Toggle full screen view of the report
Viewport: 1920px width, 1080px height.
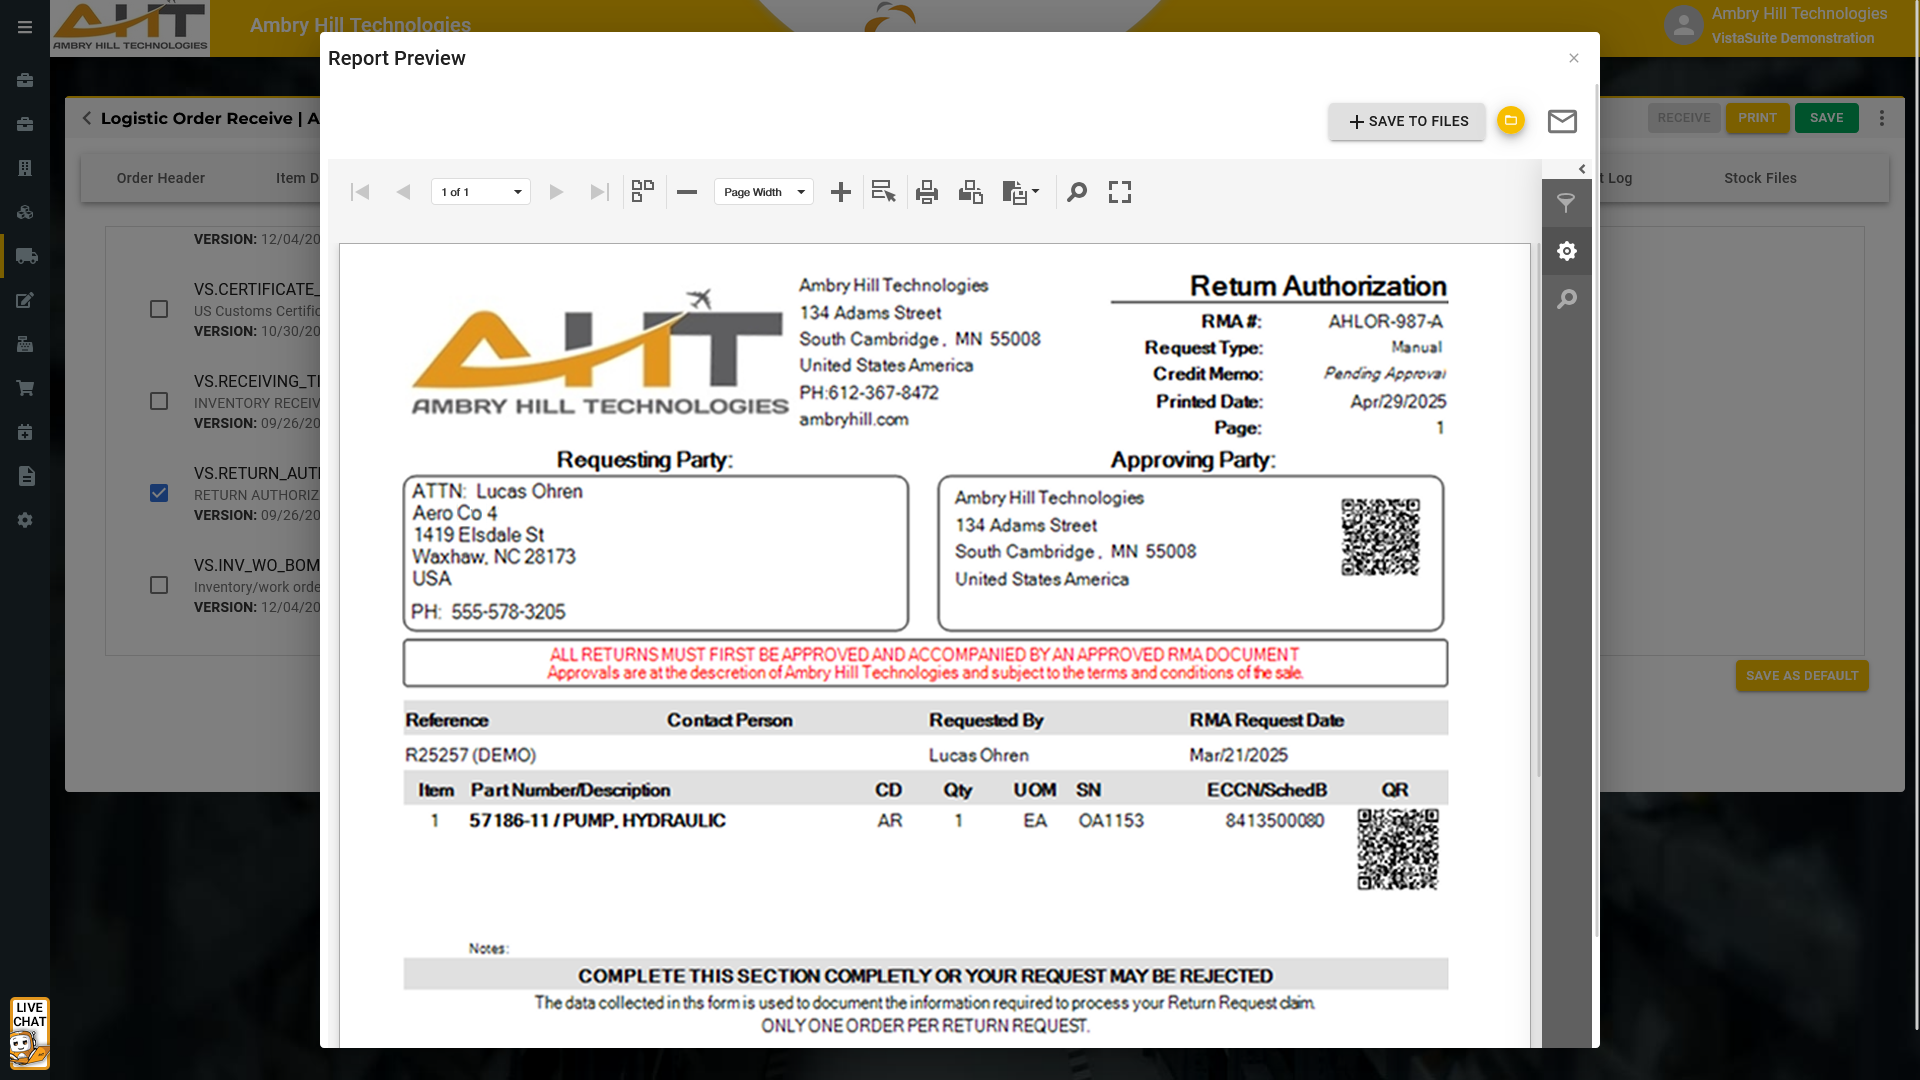pos(1120,192)
